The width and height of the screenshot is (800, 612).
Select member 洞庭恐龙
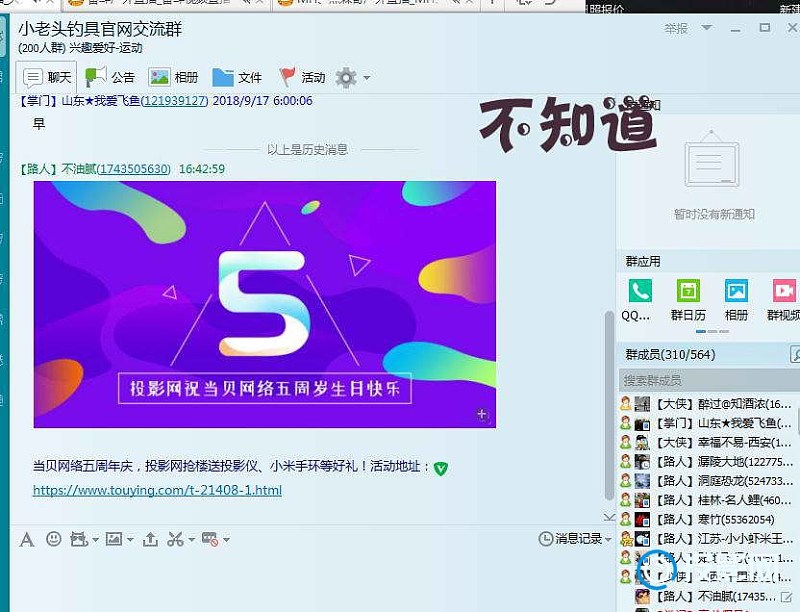coord(709,481)
